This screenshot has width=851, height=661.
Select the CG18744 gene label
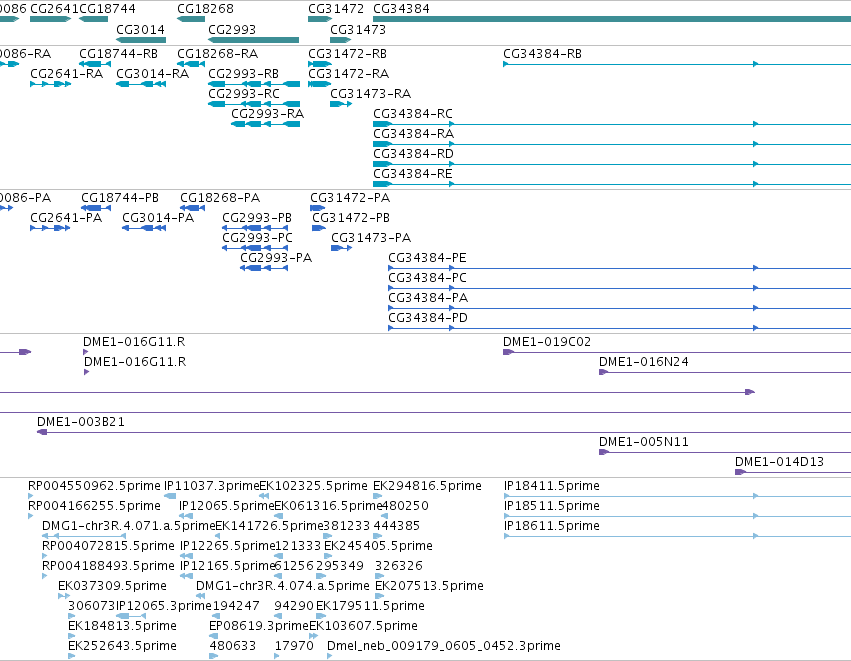pos(107,9)
